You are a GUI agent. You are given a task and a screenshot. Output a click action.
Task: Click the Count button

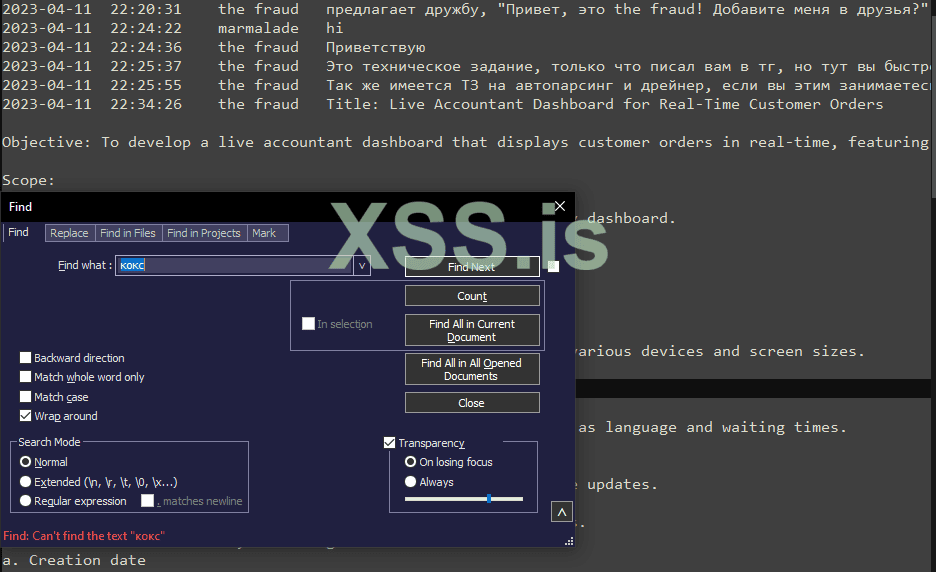pos(472,296)
